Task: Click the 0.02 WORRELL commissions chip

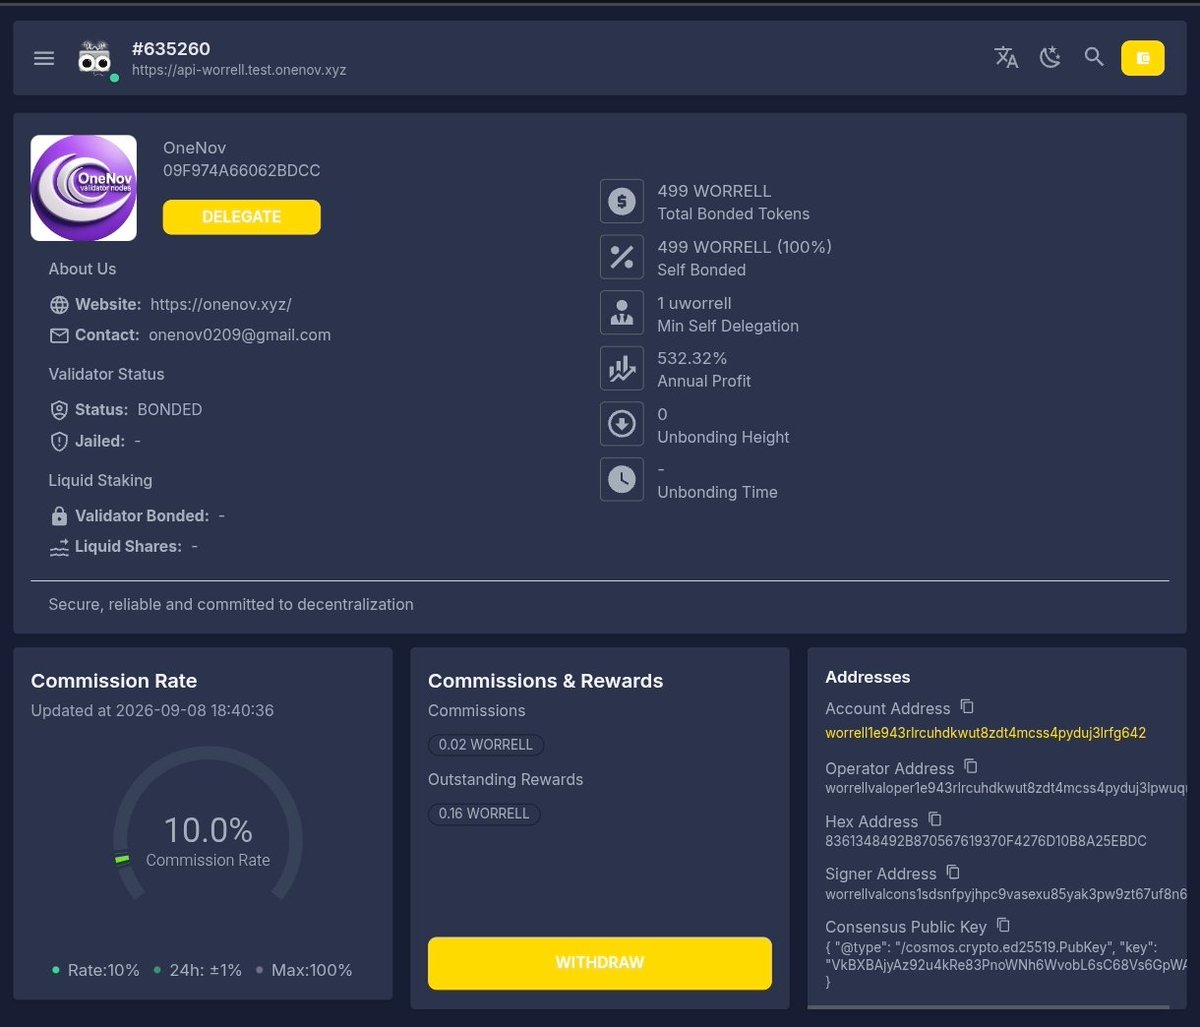Action: (x=486, y=745)
